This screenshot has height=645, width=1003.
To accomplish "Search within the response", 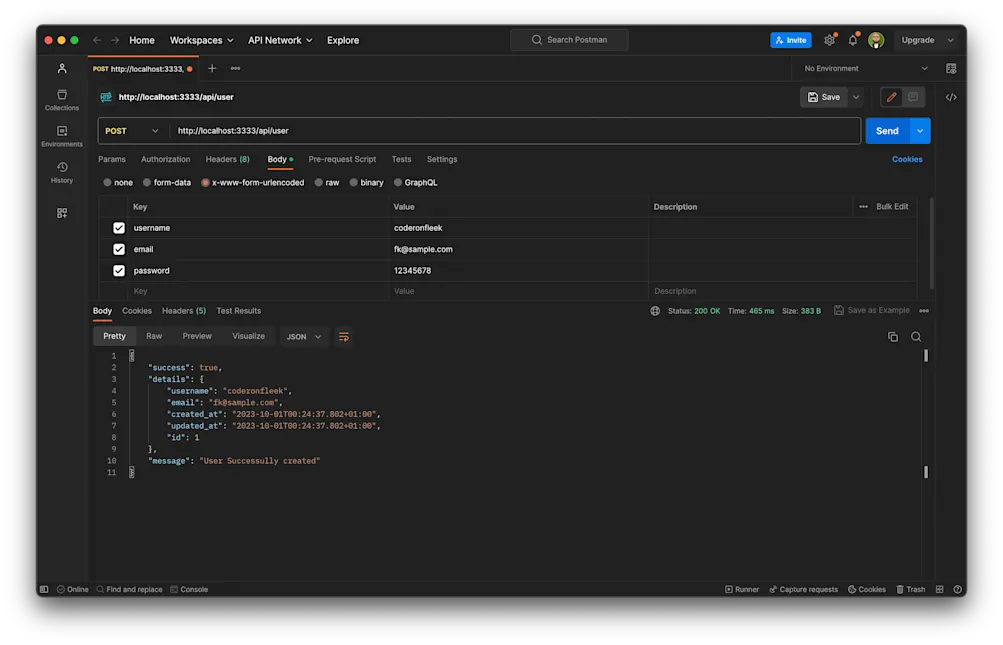I will 915,337.
